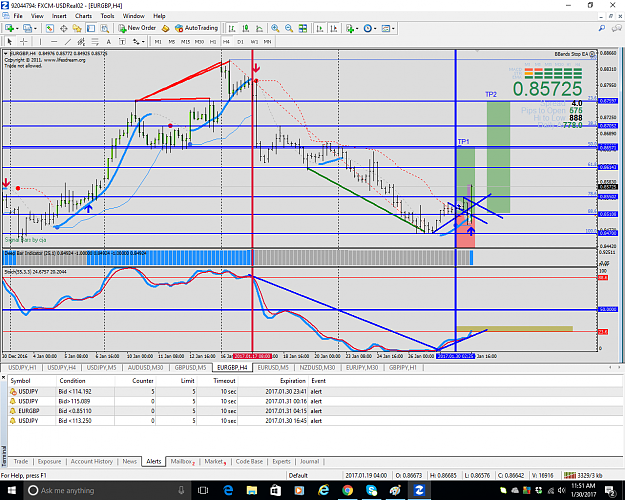Click the search magnifier icon
625x500 pixels.
click(601, 28)
